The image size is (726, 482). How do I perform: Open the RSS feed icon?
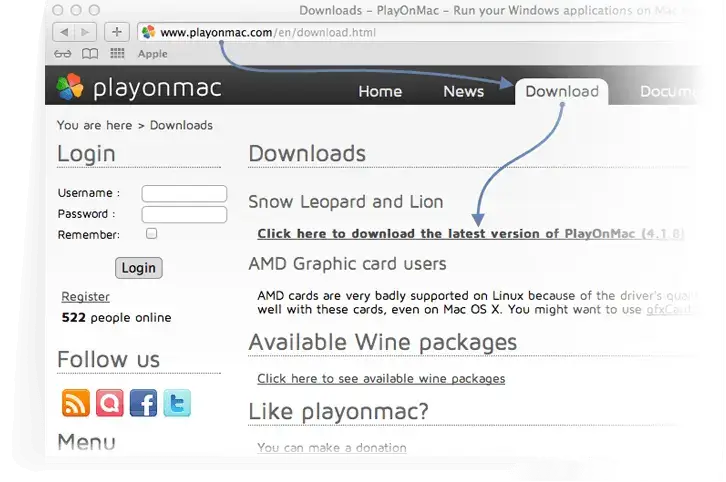click(75, 403)
